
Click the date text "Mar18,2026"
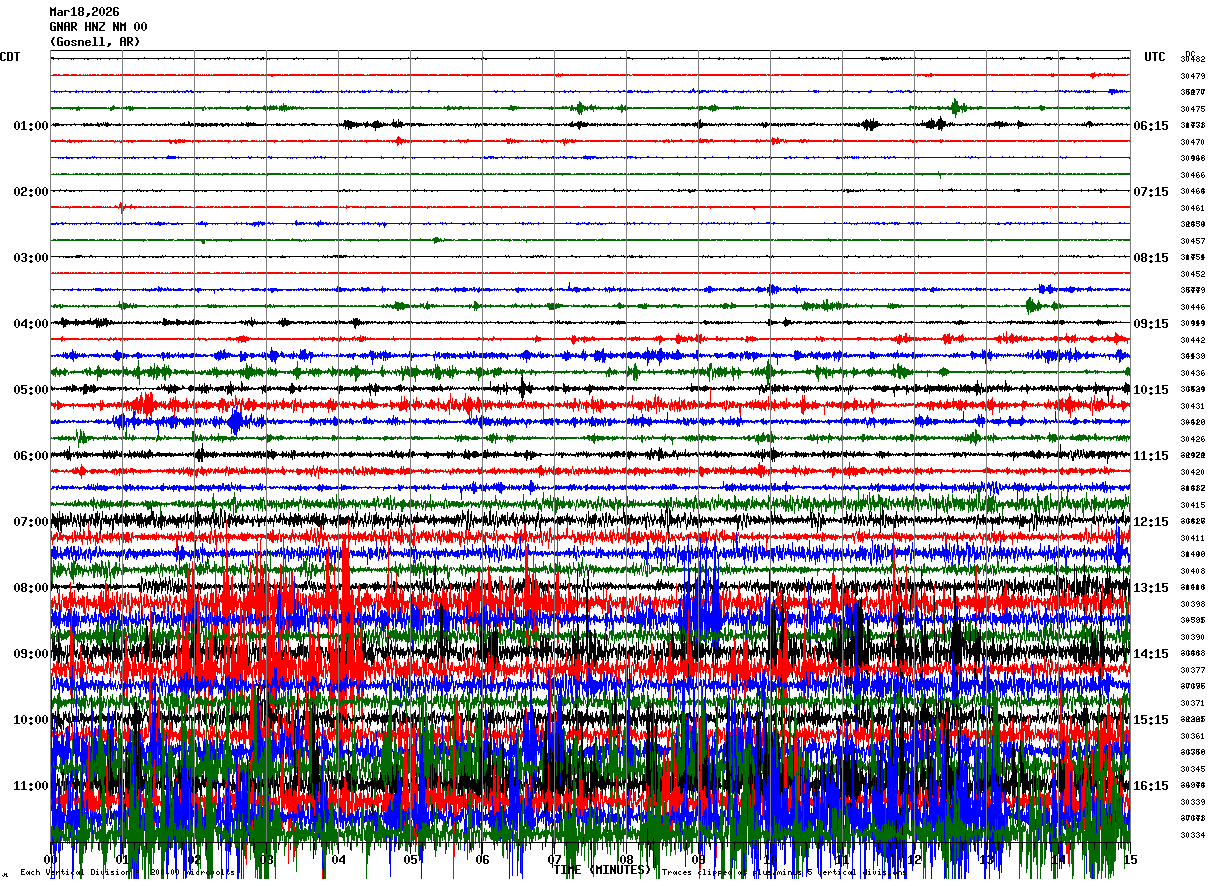pos(84,12)
